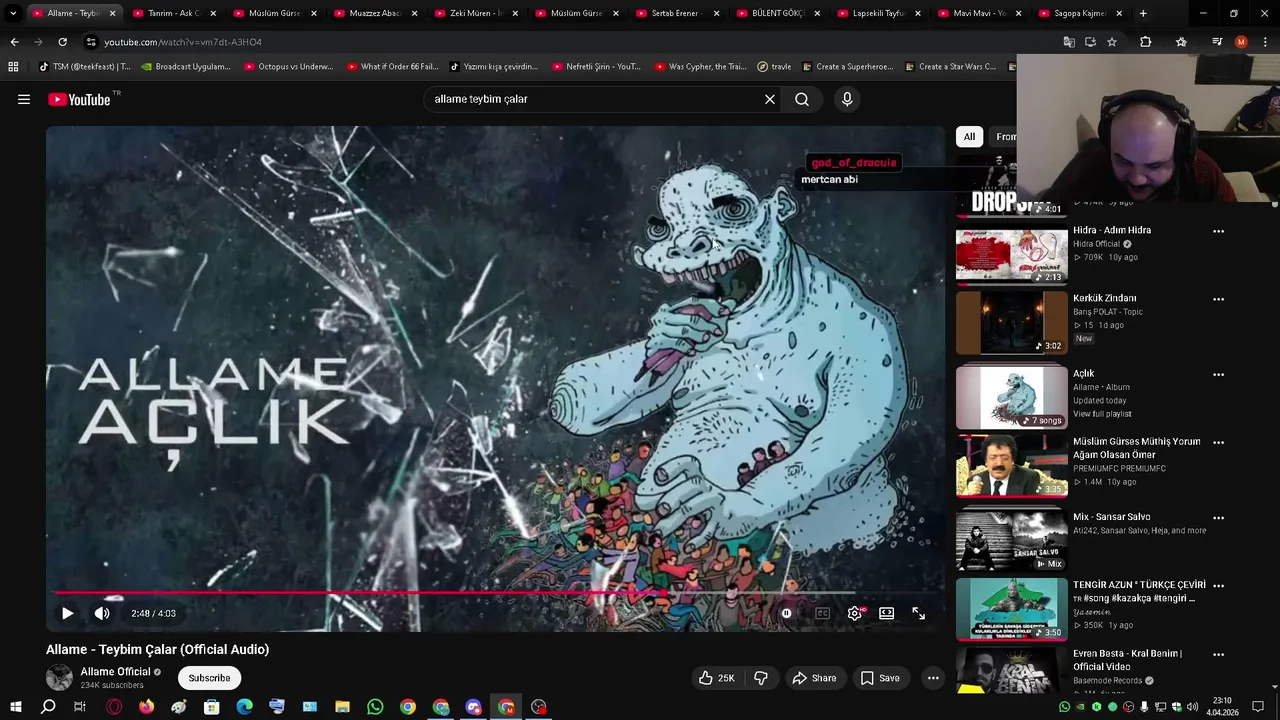Open the Chrome profile avatar M
The image size is (1280, 720).
pyautogui.click(x=1241, y=42)
